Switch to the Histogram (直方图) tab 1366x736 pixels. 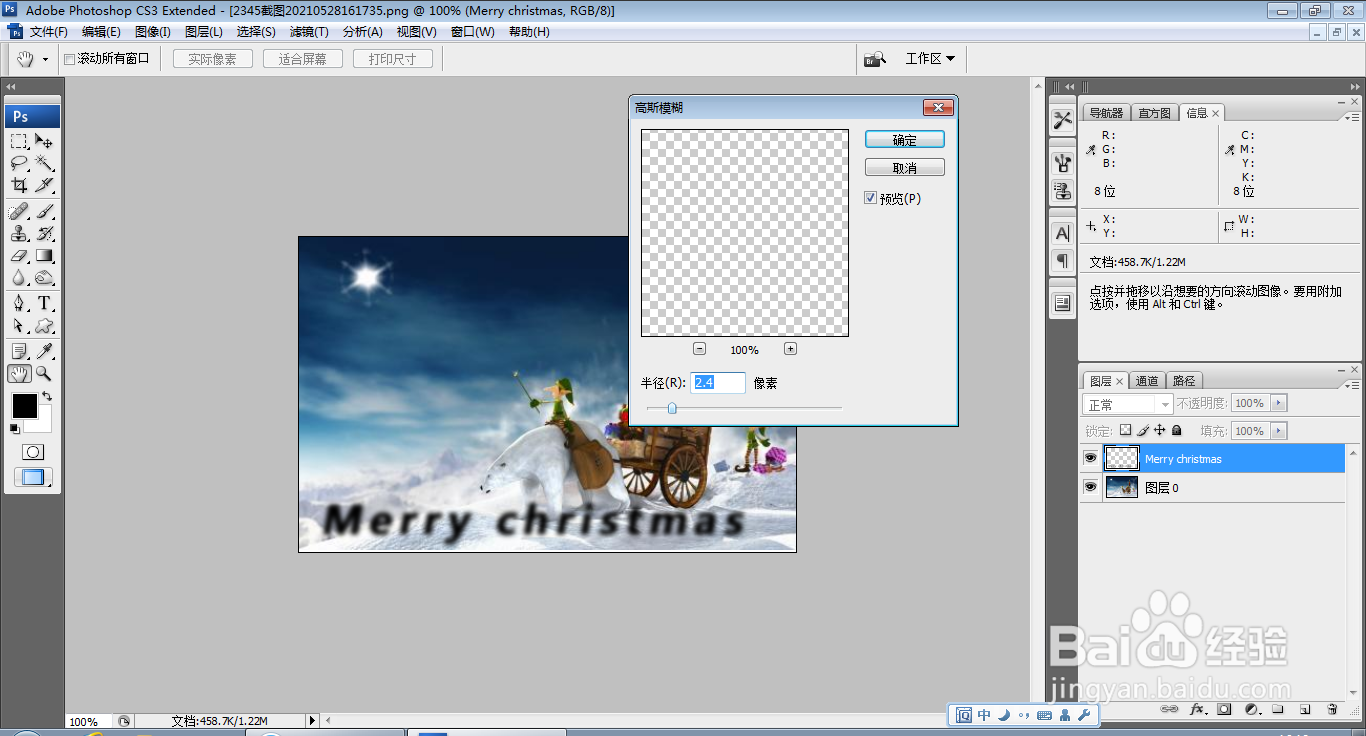1153,113
